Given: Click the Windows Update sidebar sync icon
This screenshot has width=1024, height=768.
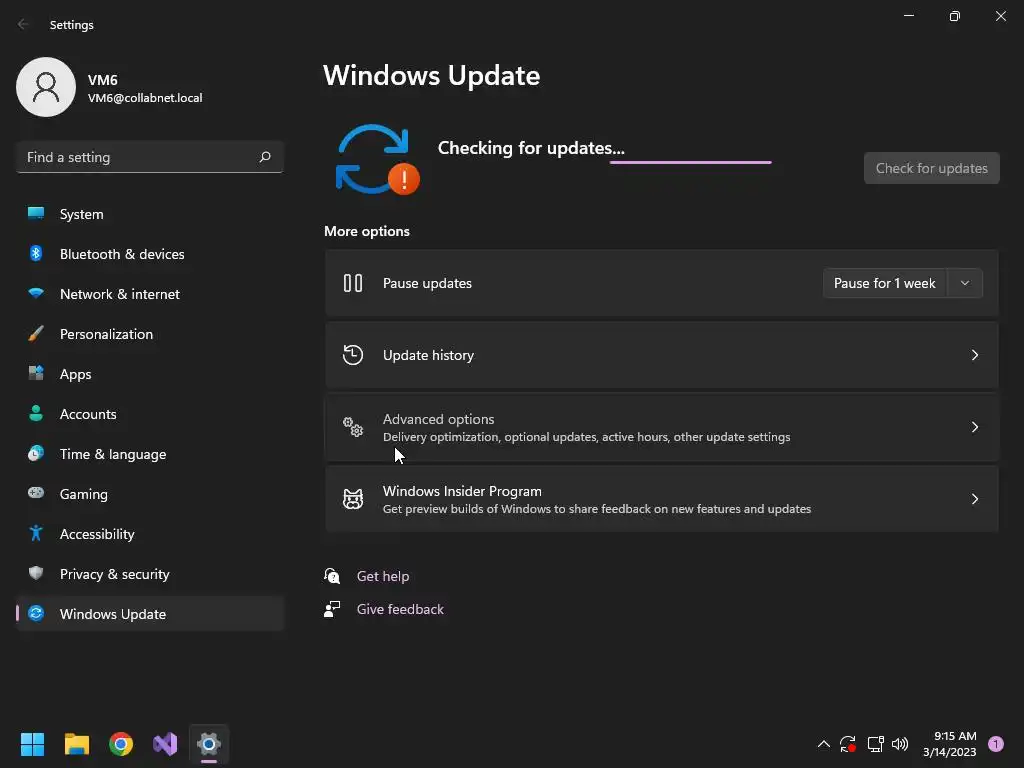Looking at the screenshot, I should pos(36,613).
